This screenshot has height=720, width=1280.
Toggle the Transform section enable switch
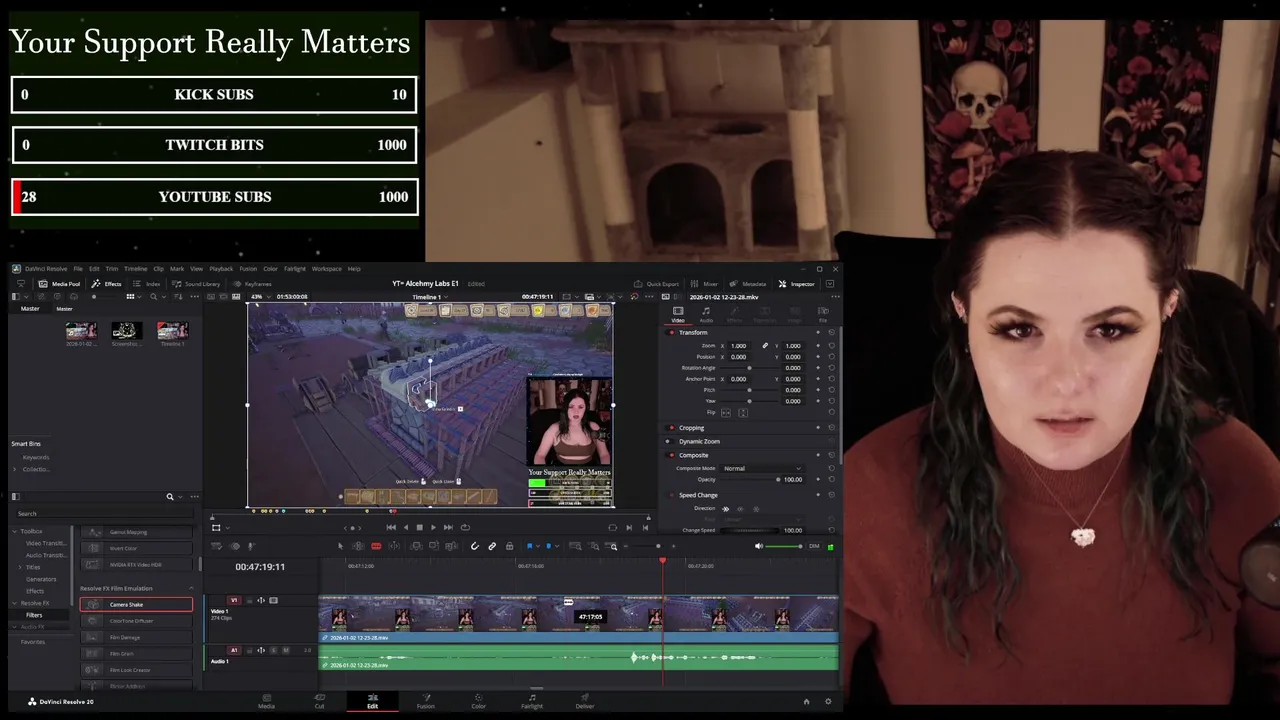coord(671,332)
